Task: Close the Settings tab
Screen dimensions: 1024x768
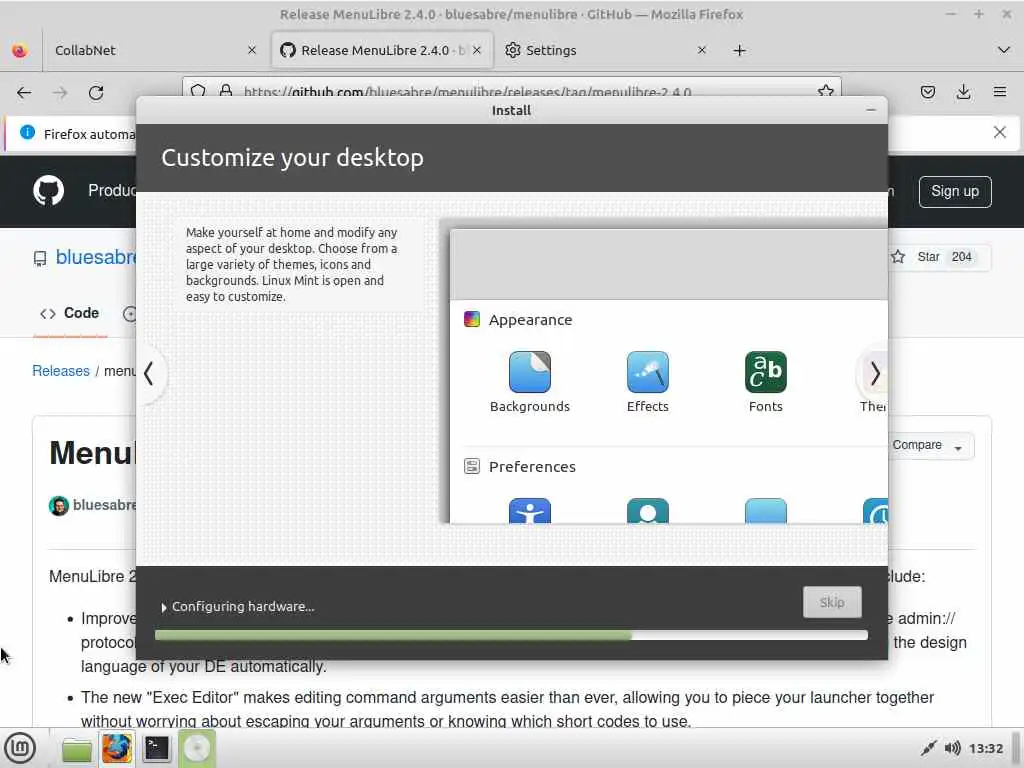Action: point(701,50)
